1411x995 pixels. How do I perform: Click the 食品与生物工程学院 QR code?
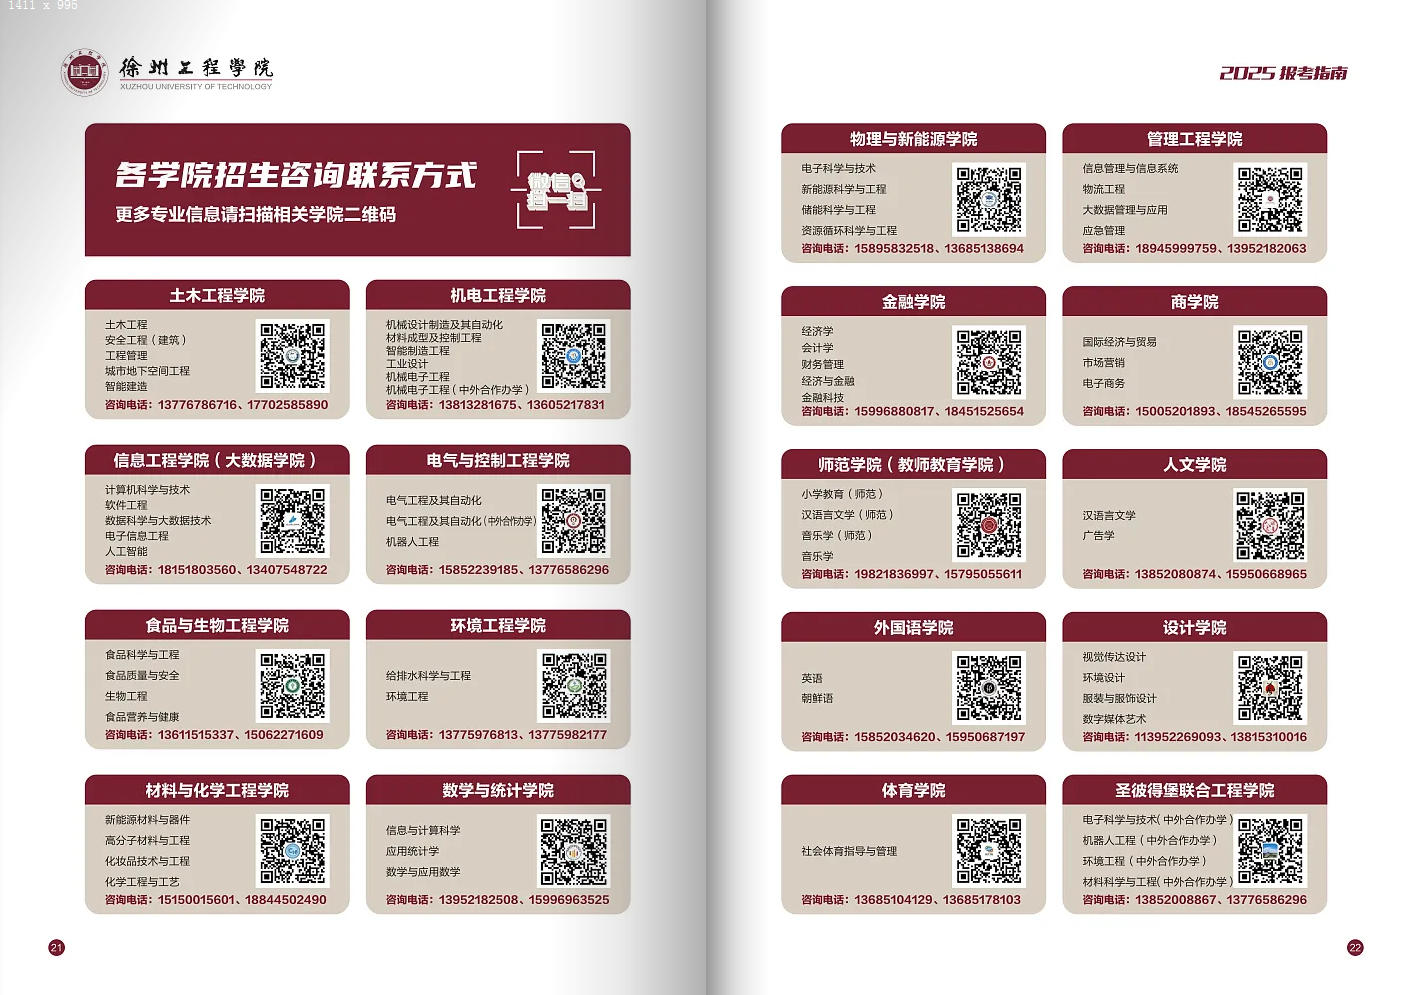[x=293, y=686]
